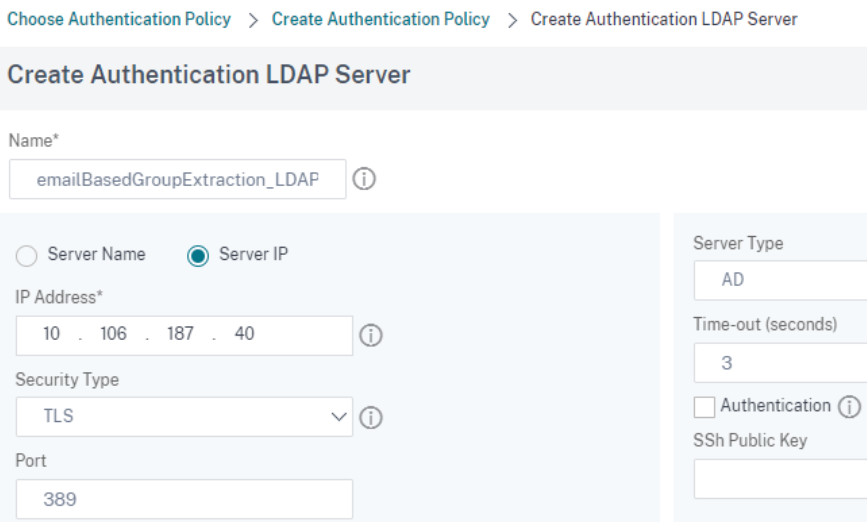The width and height of the screenshot is (867, 522).
Task: Click the Name field with emailBasedGroupExtraction_LDAP
Action: [177, 179]
